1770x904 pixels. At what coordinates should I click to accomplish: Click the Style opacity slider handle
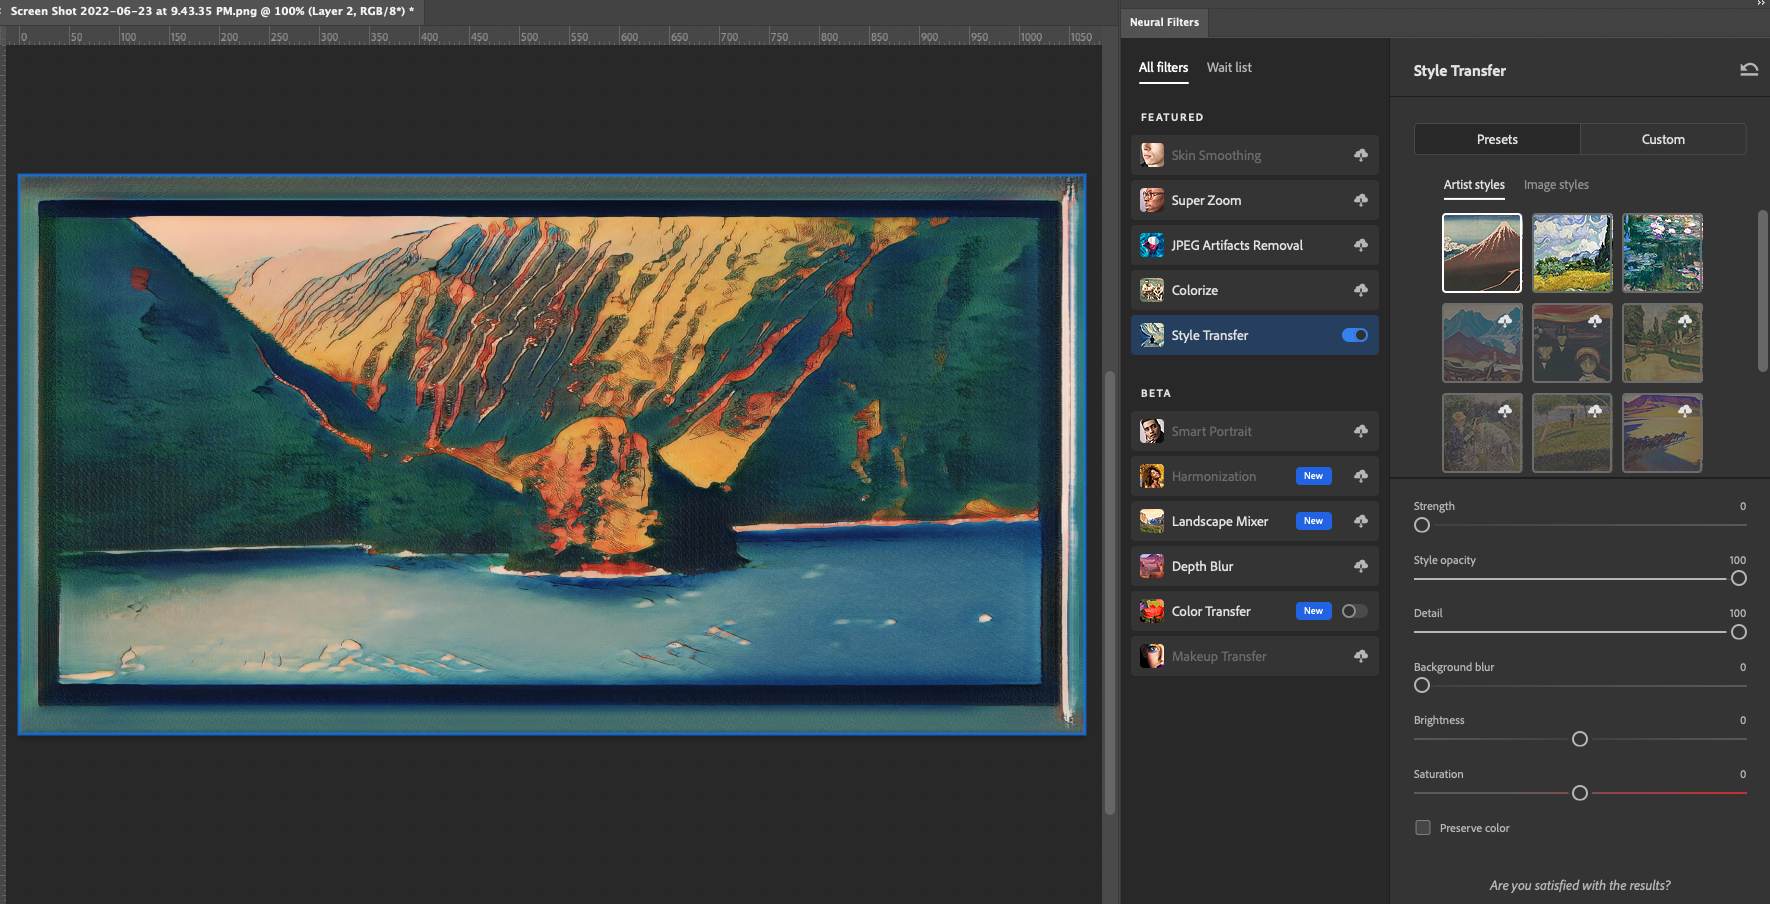(x=1738, y=578)
